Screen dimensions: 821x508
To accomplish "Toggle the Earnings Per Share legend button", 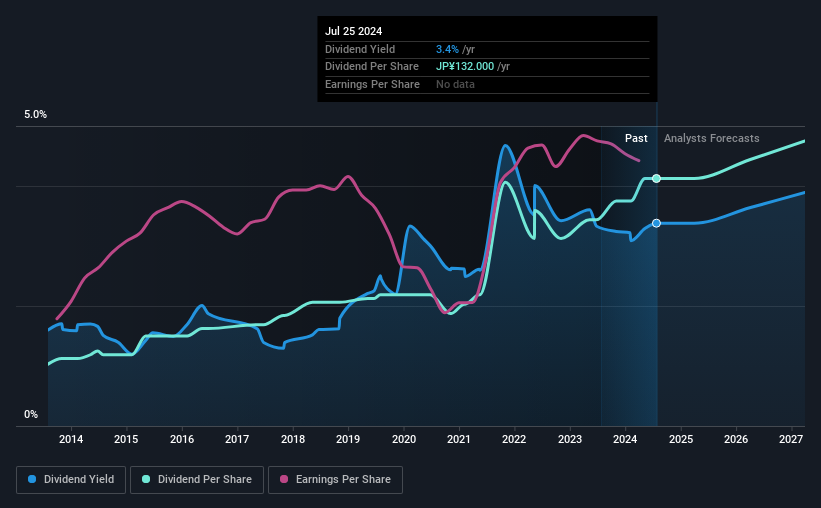I will pyautogui.click(x=335, y=480).
